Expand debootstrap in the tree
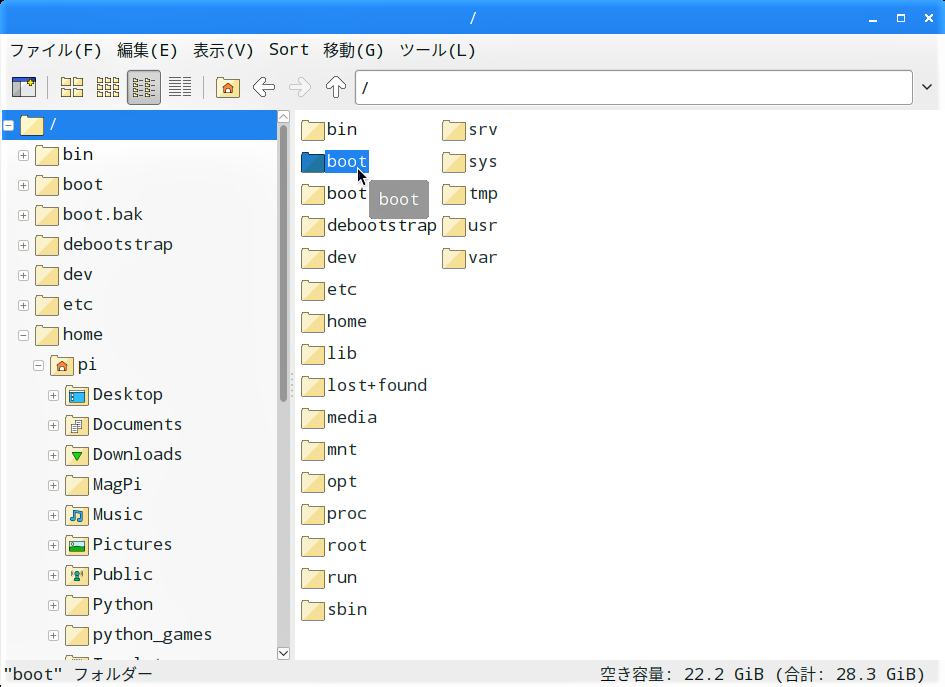Screen dimensions: 945x687 tap(24, 246)
